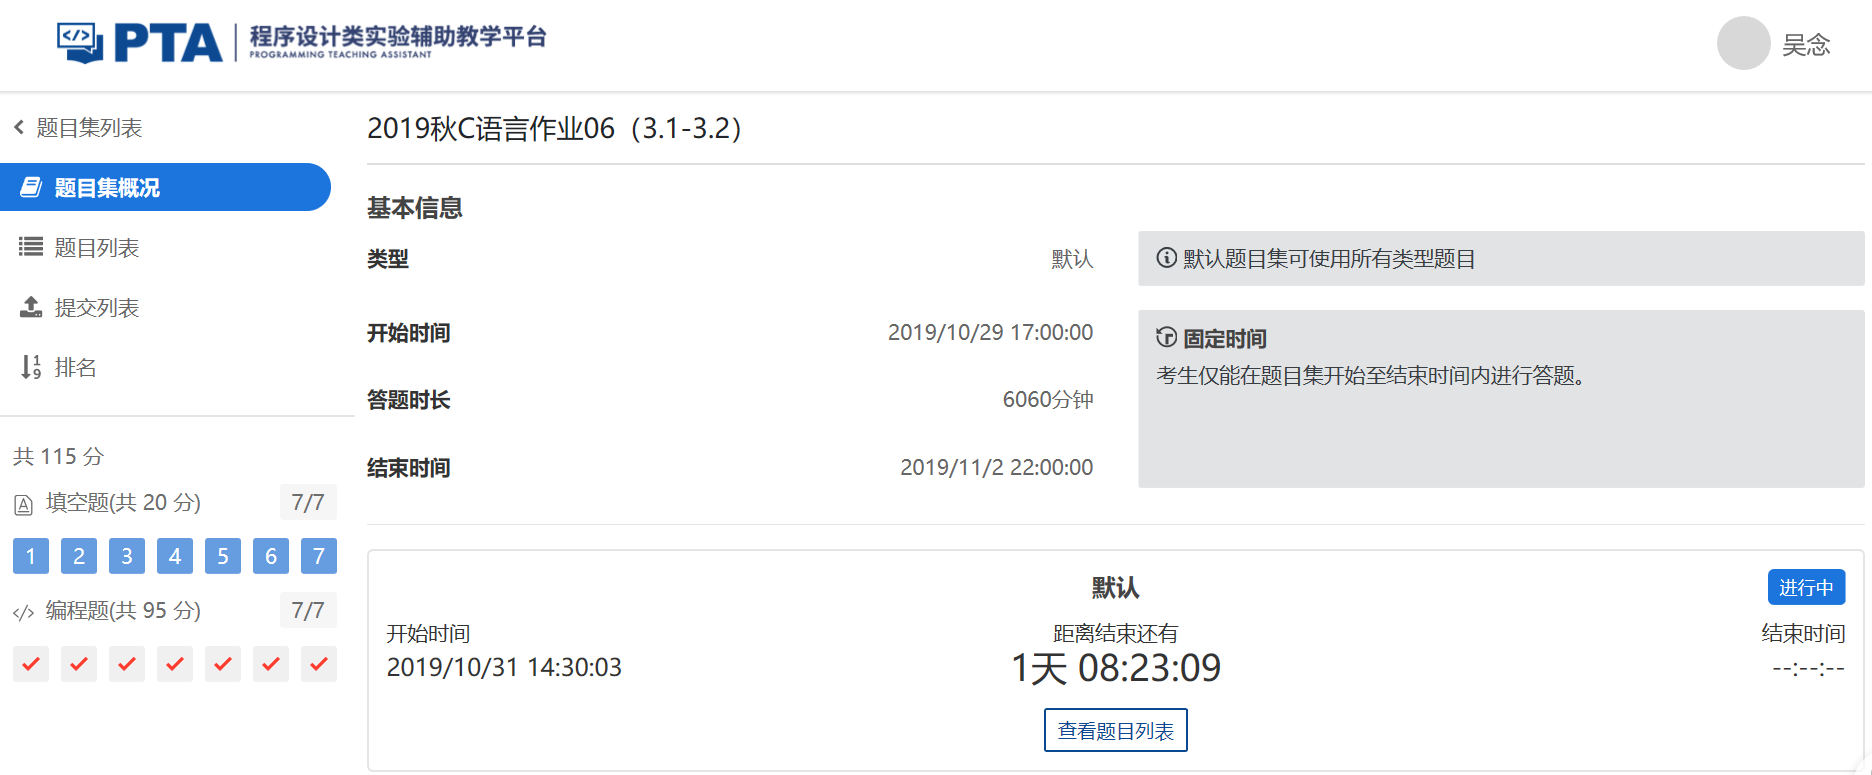1872x775 pixels.
Task: Click the 固定时间 clock icon
Action: pos(1166,337)
